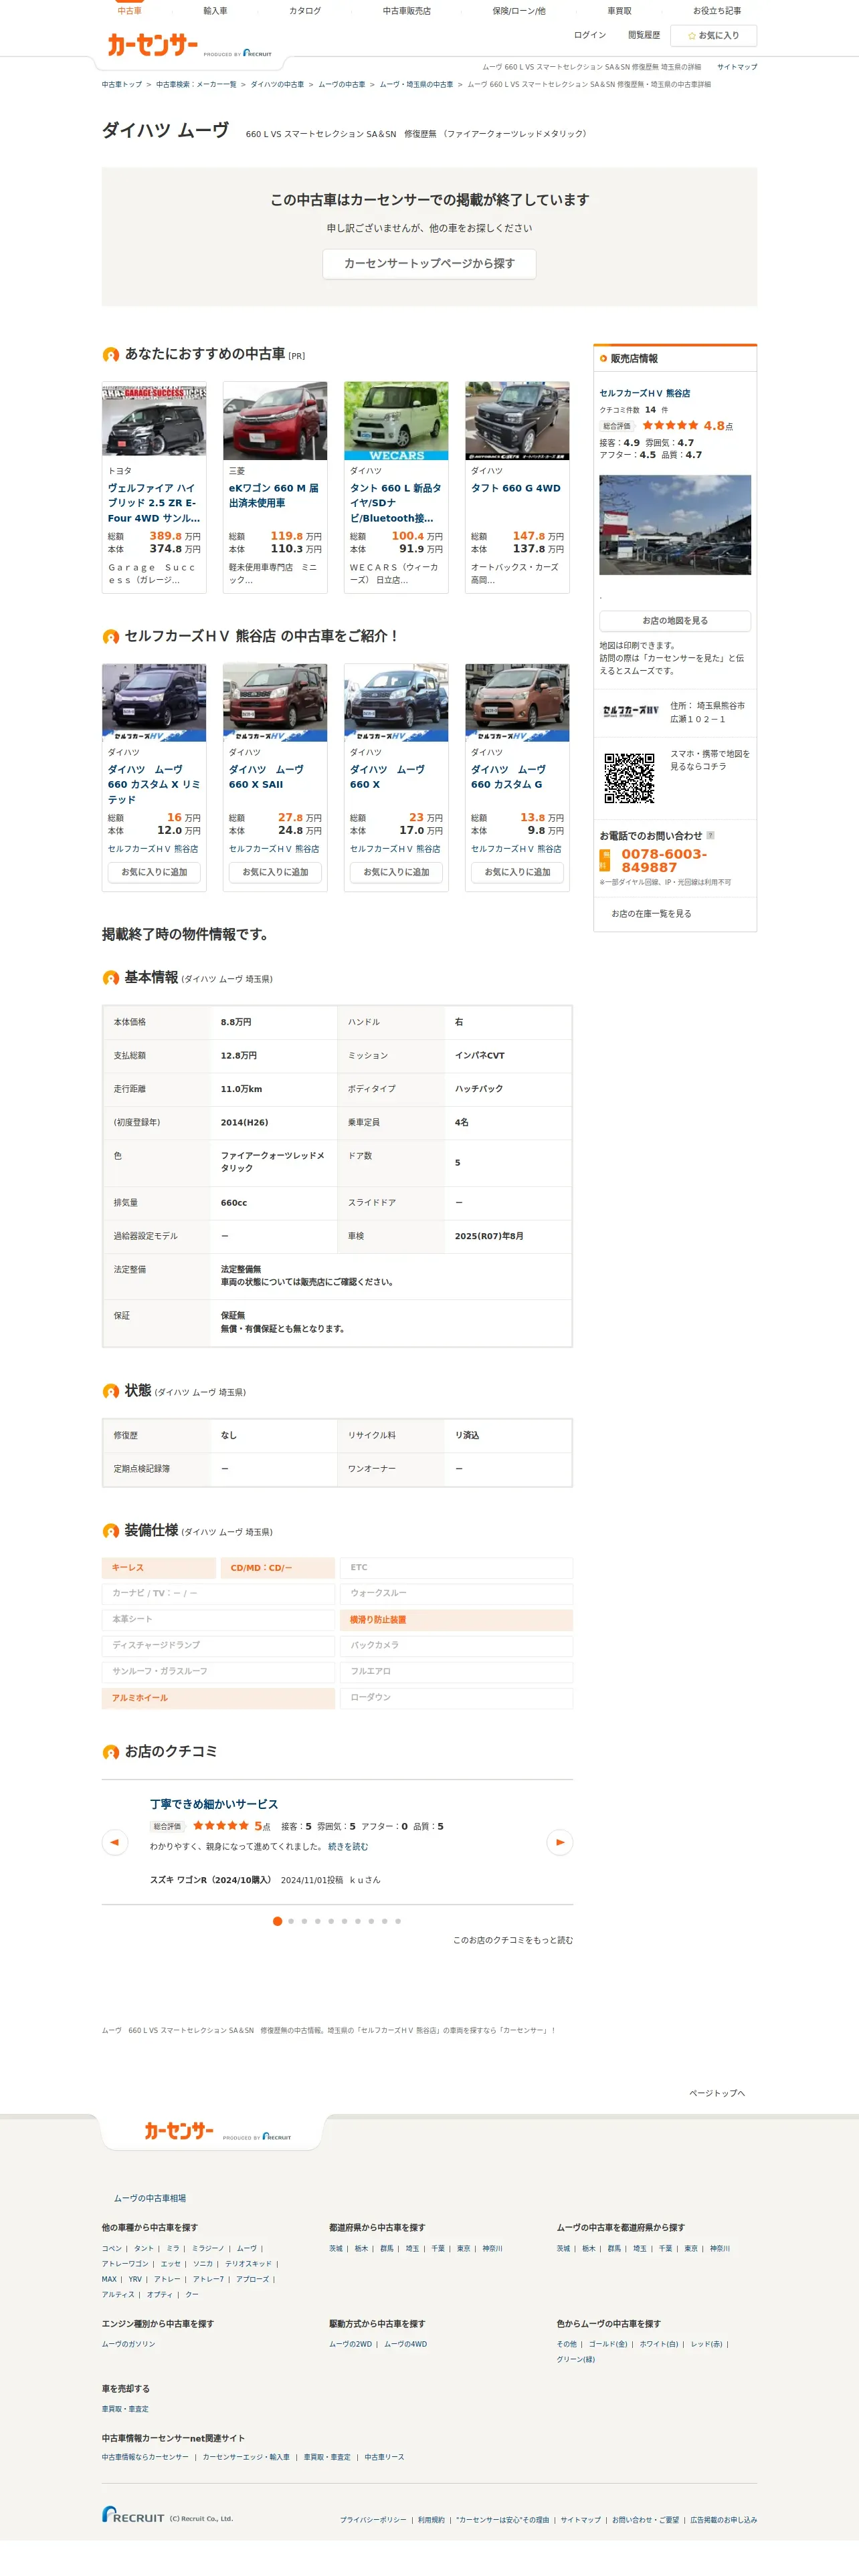Click the RECRUIT logo at the page bottom
Viewport: 859px width, 2576px height.
(133, 2513)
